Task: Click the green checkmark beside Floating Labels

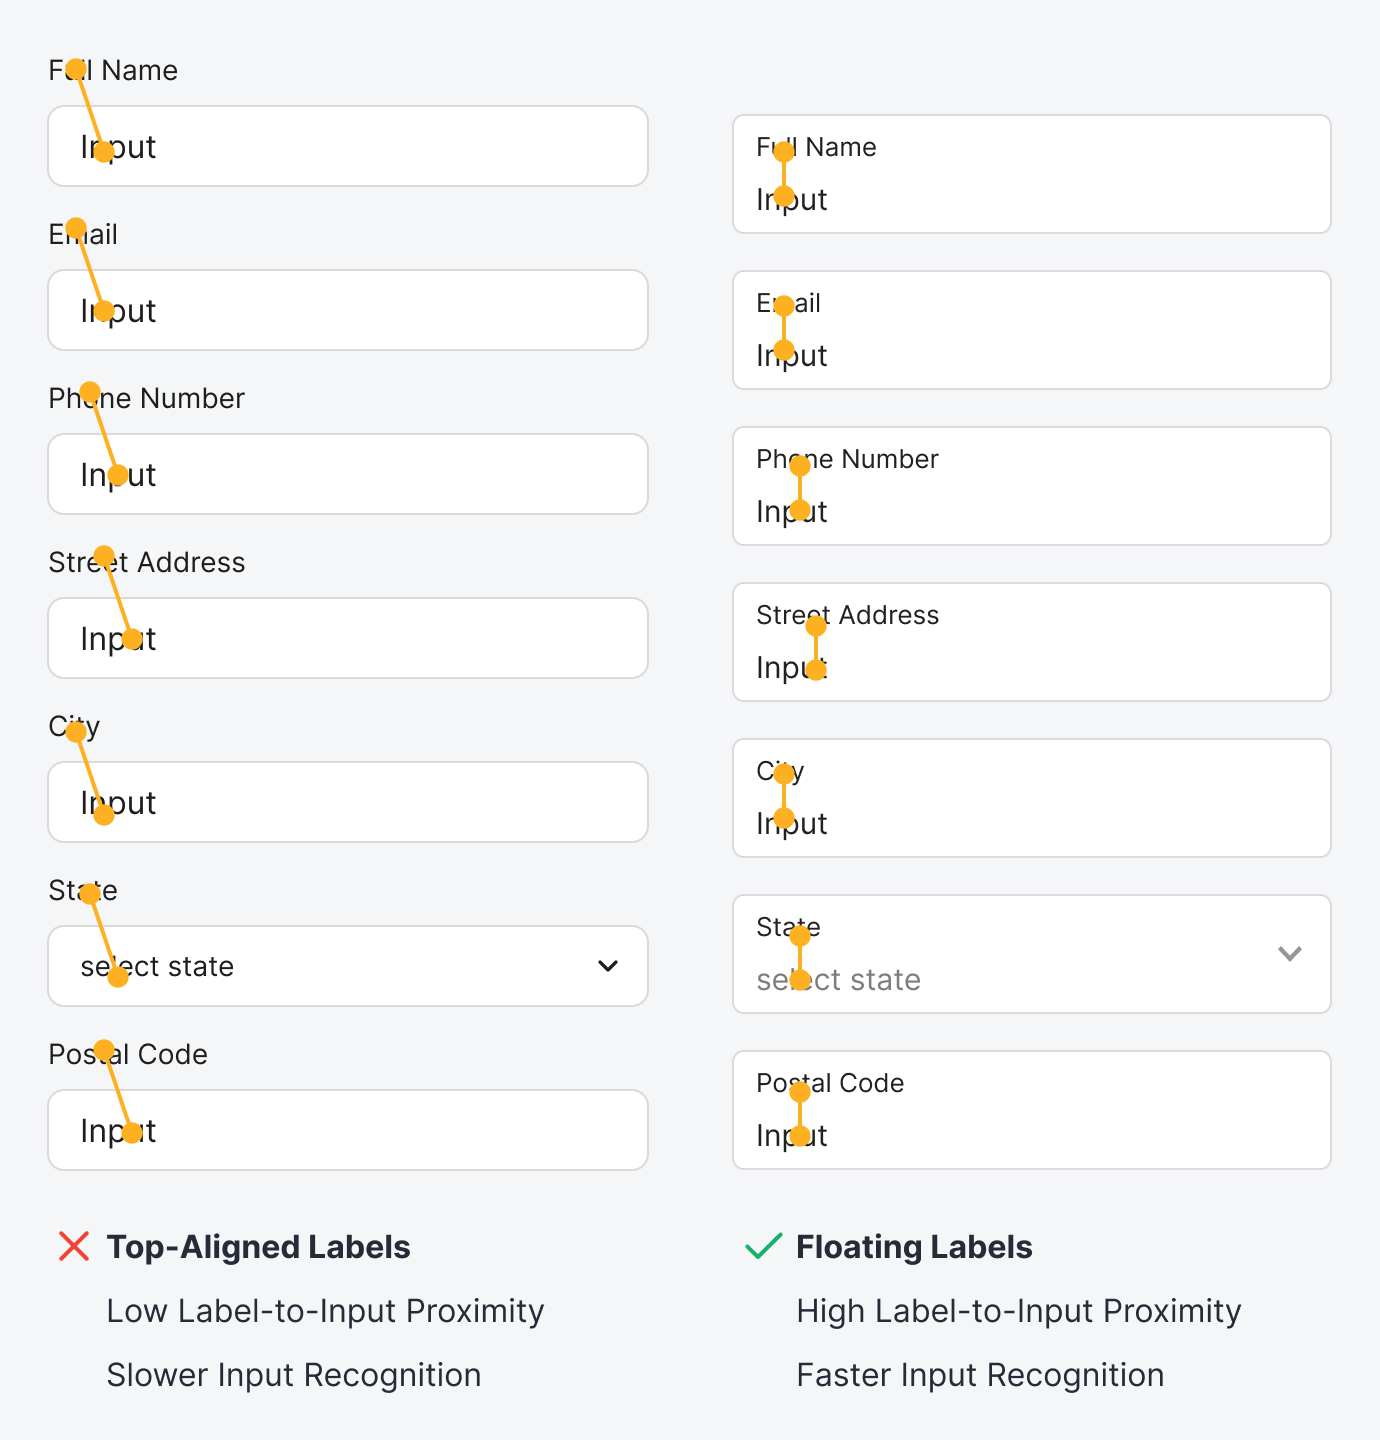Action: click(764, 1247)
